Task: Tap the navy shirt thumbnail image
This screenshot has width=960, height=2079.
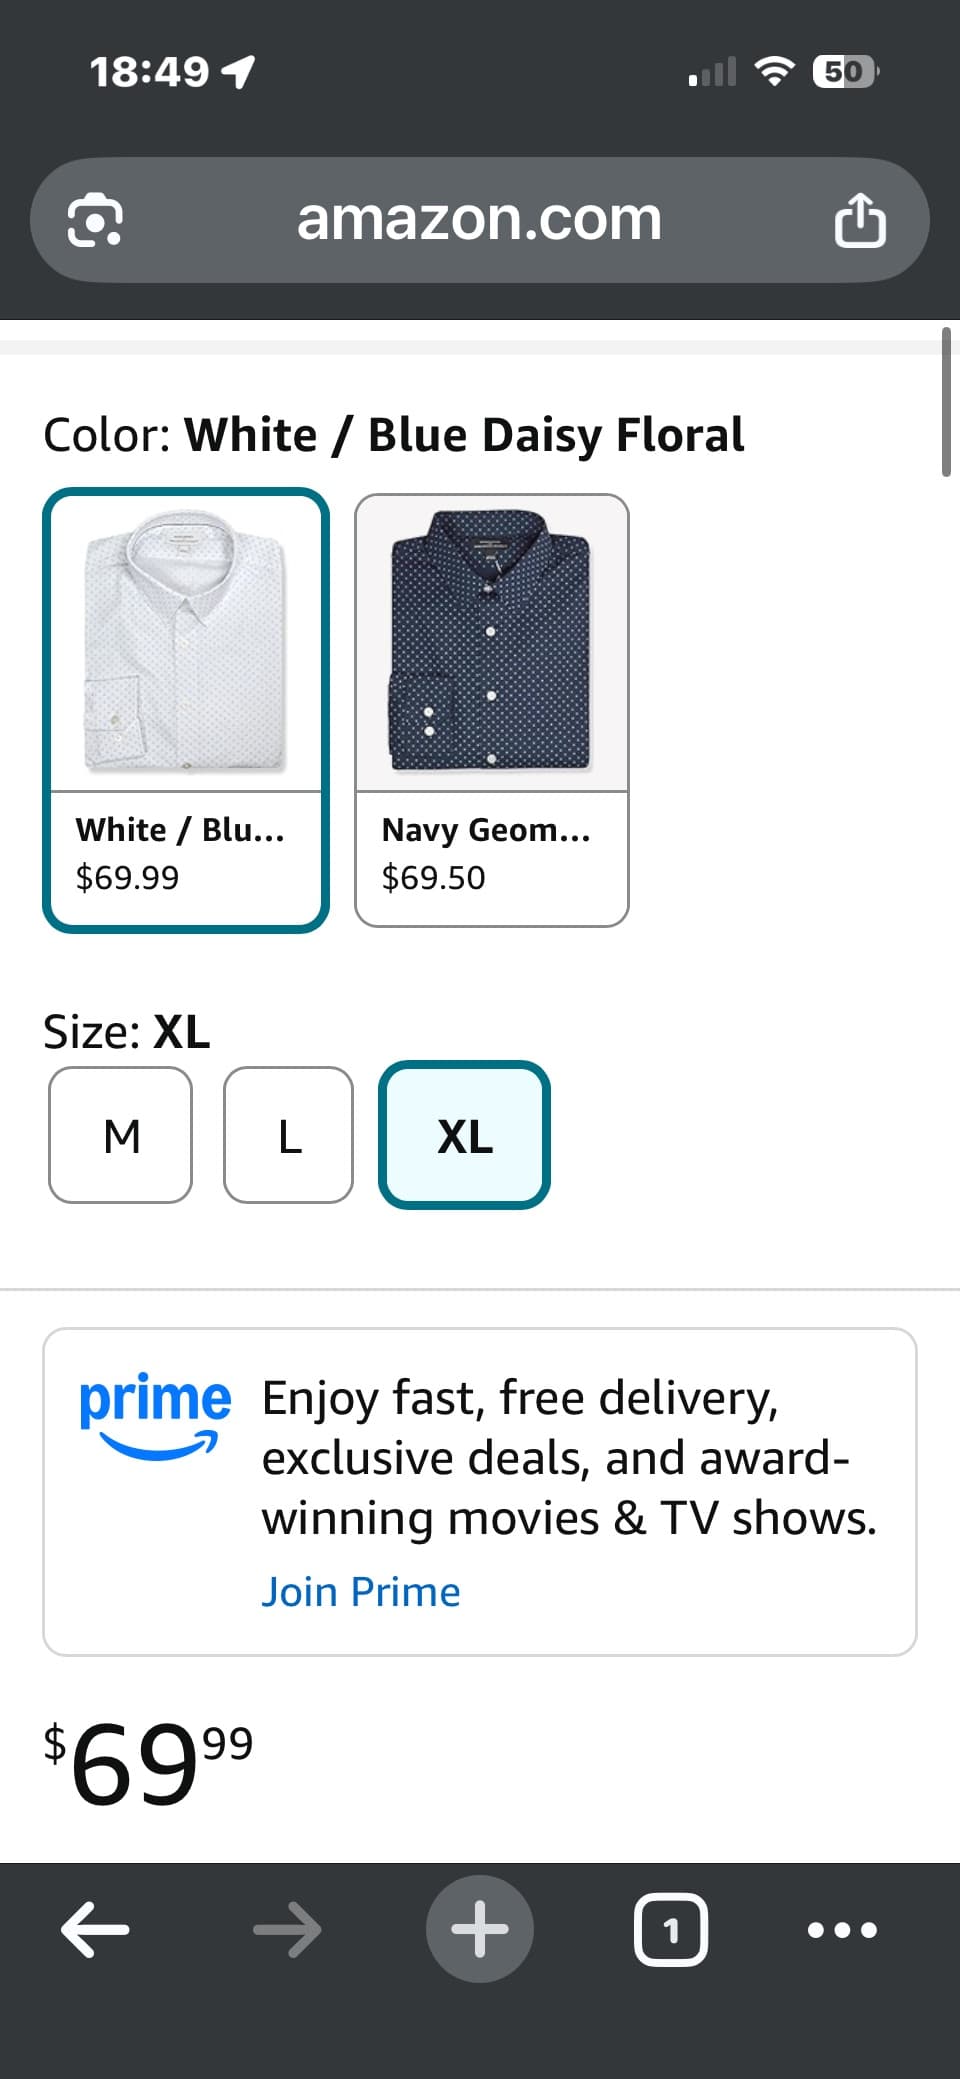Action: click(492, 642)
